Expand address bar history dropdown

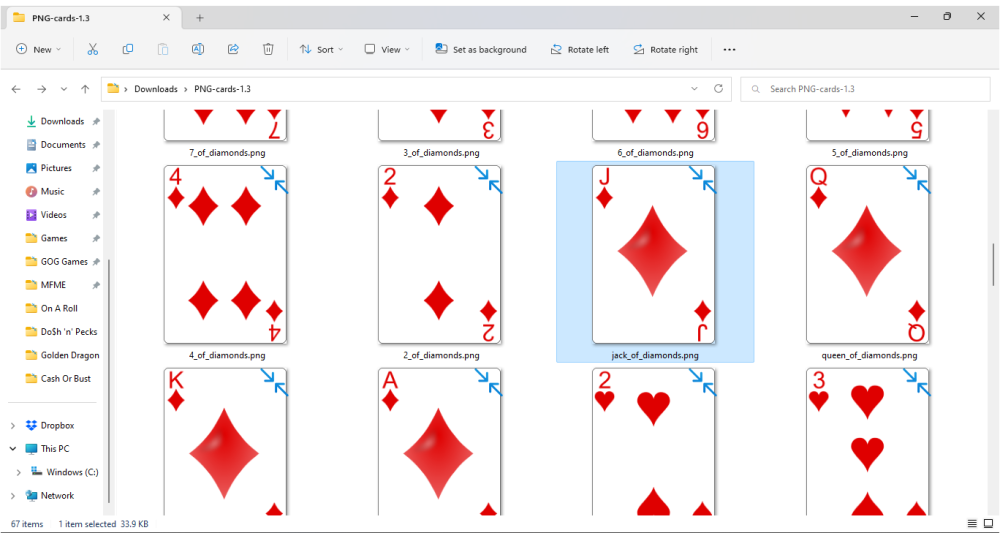(x=695, y=89)
